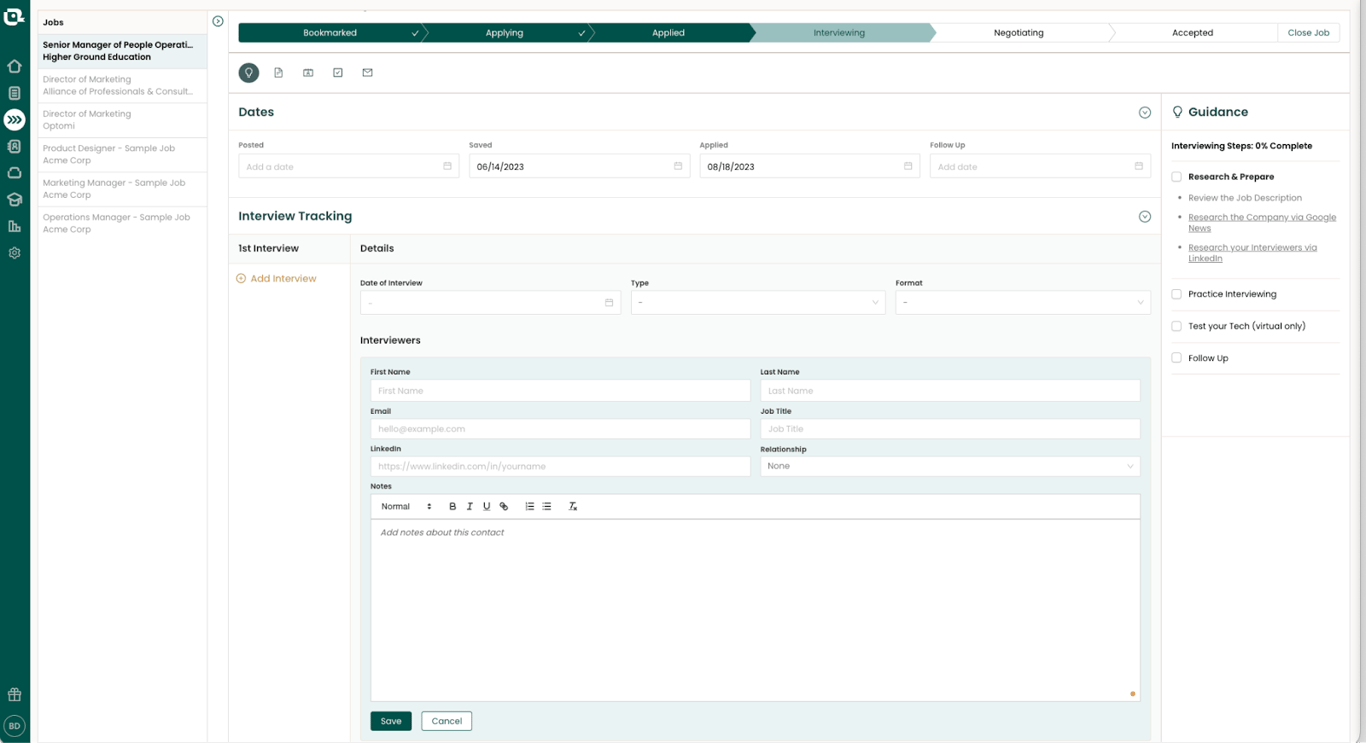1366x743 pixels.
Task: Collapse the Dates section
Action: (x=1145, y=113)
